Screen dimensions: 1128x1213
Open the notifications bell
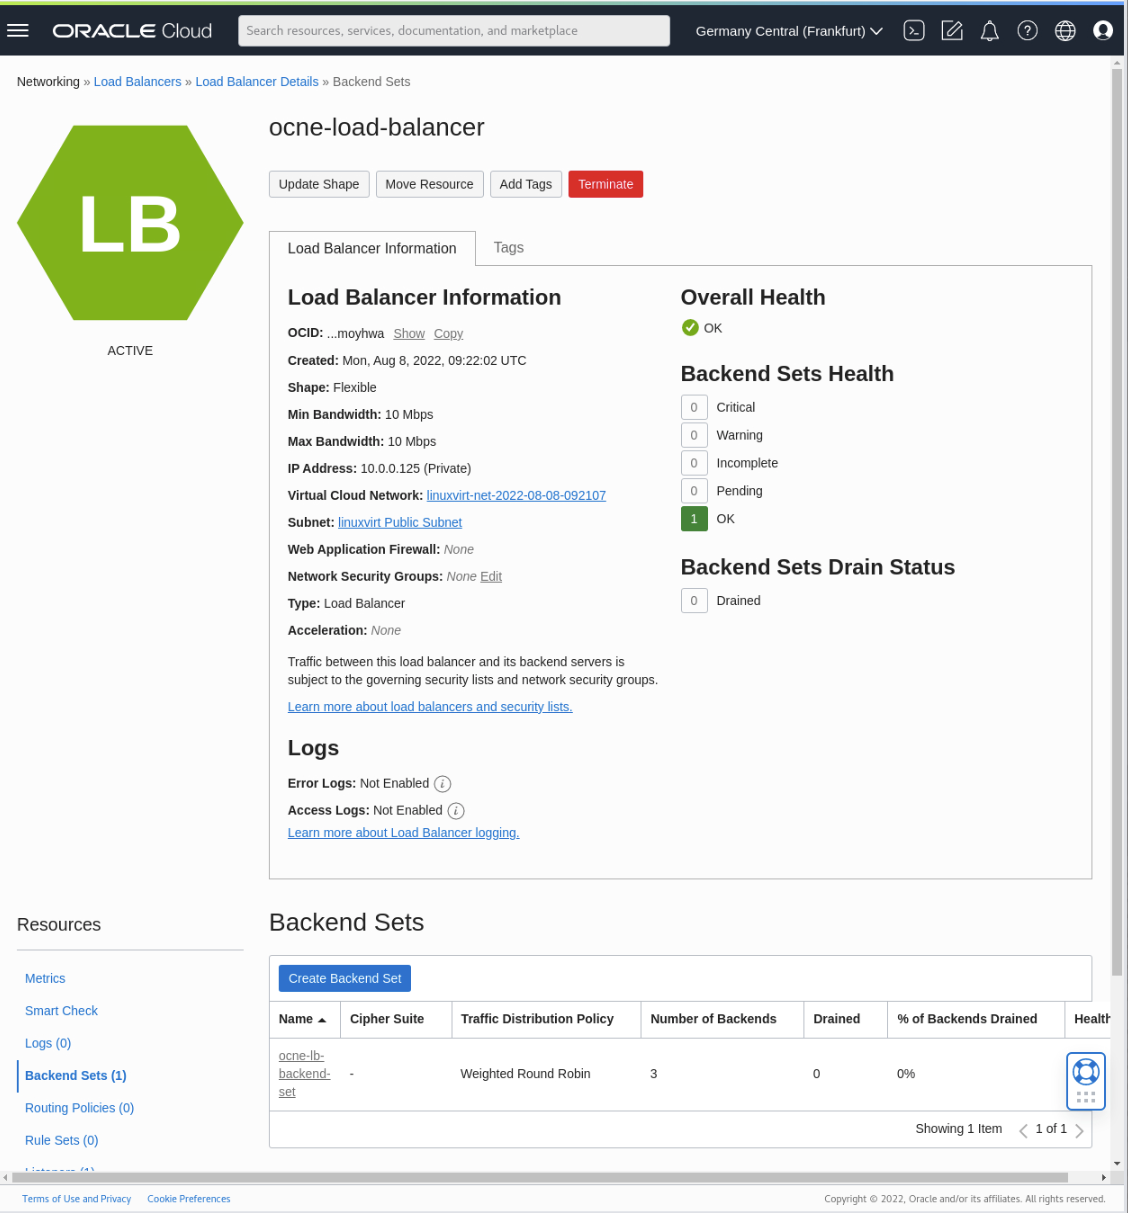click(989, 30)
